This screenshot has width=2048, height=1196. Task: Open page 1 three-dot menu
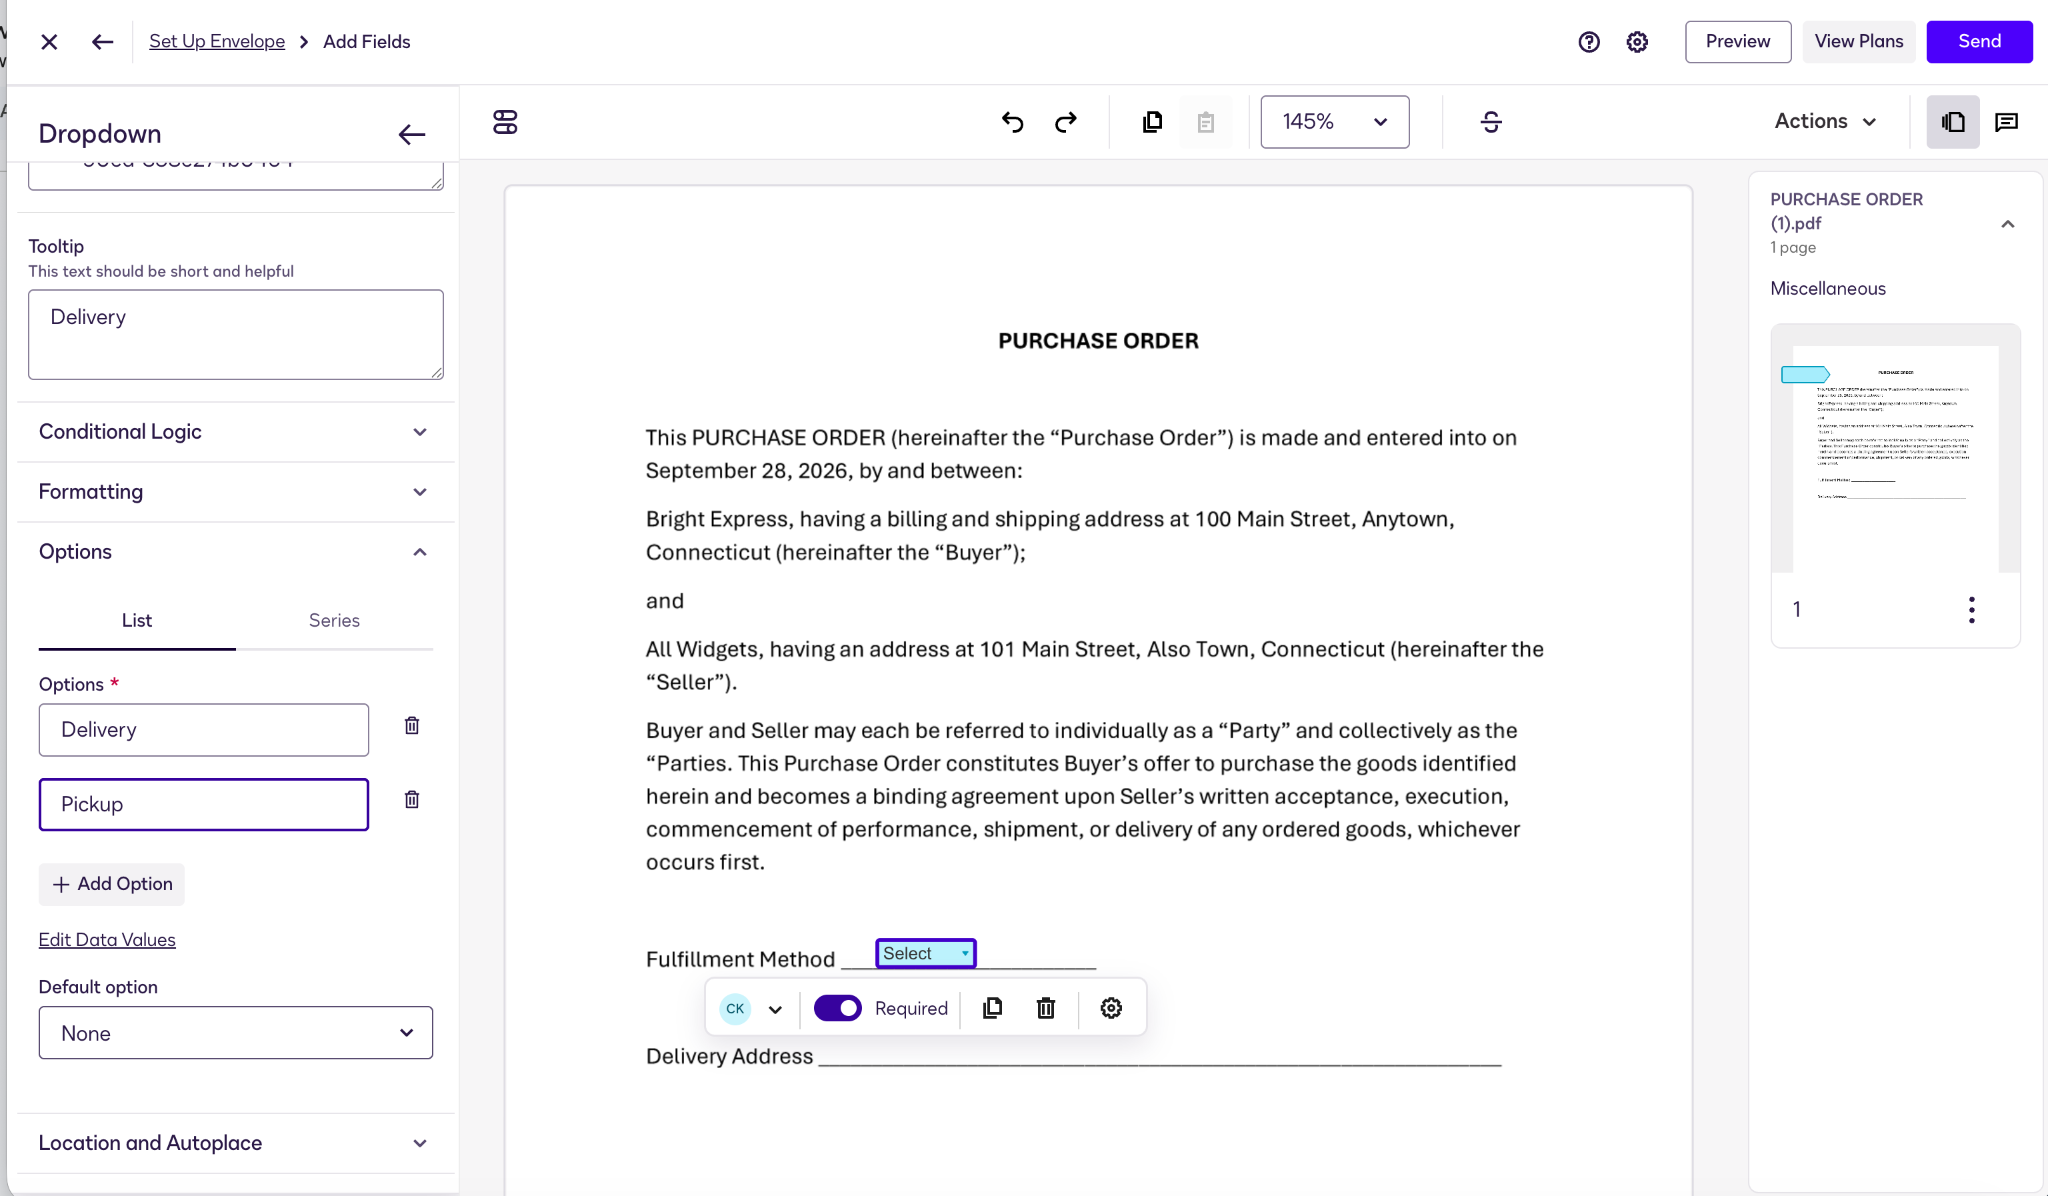pos(1972,610)
